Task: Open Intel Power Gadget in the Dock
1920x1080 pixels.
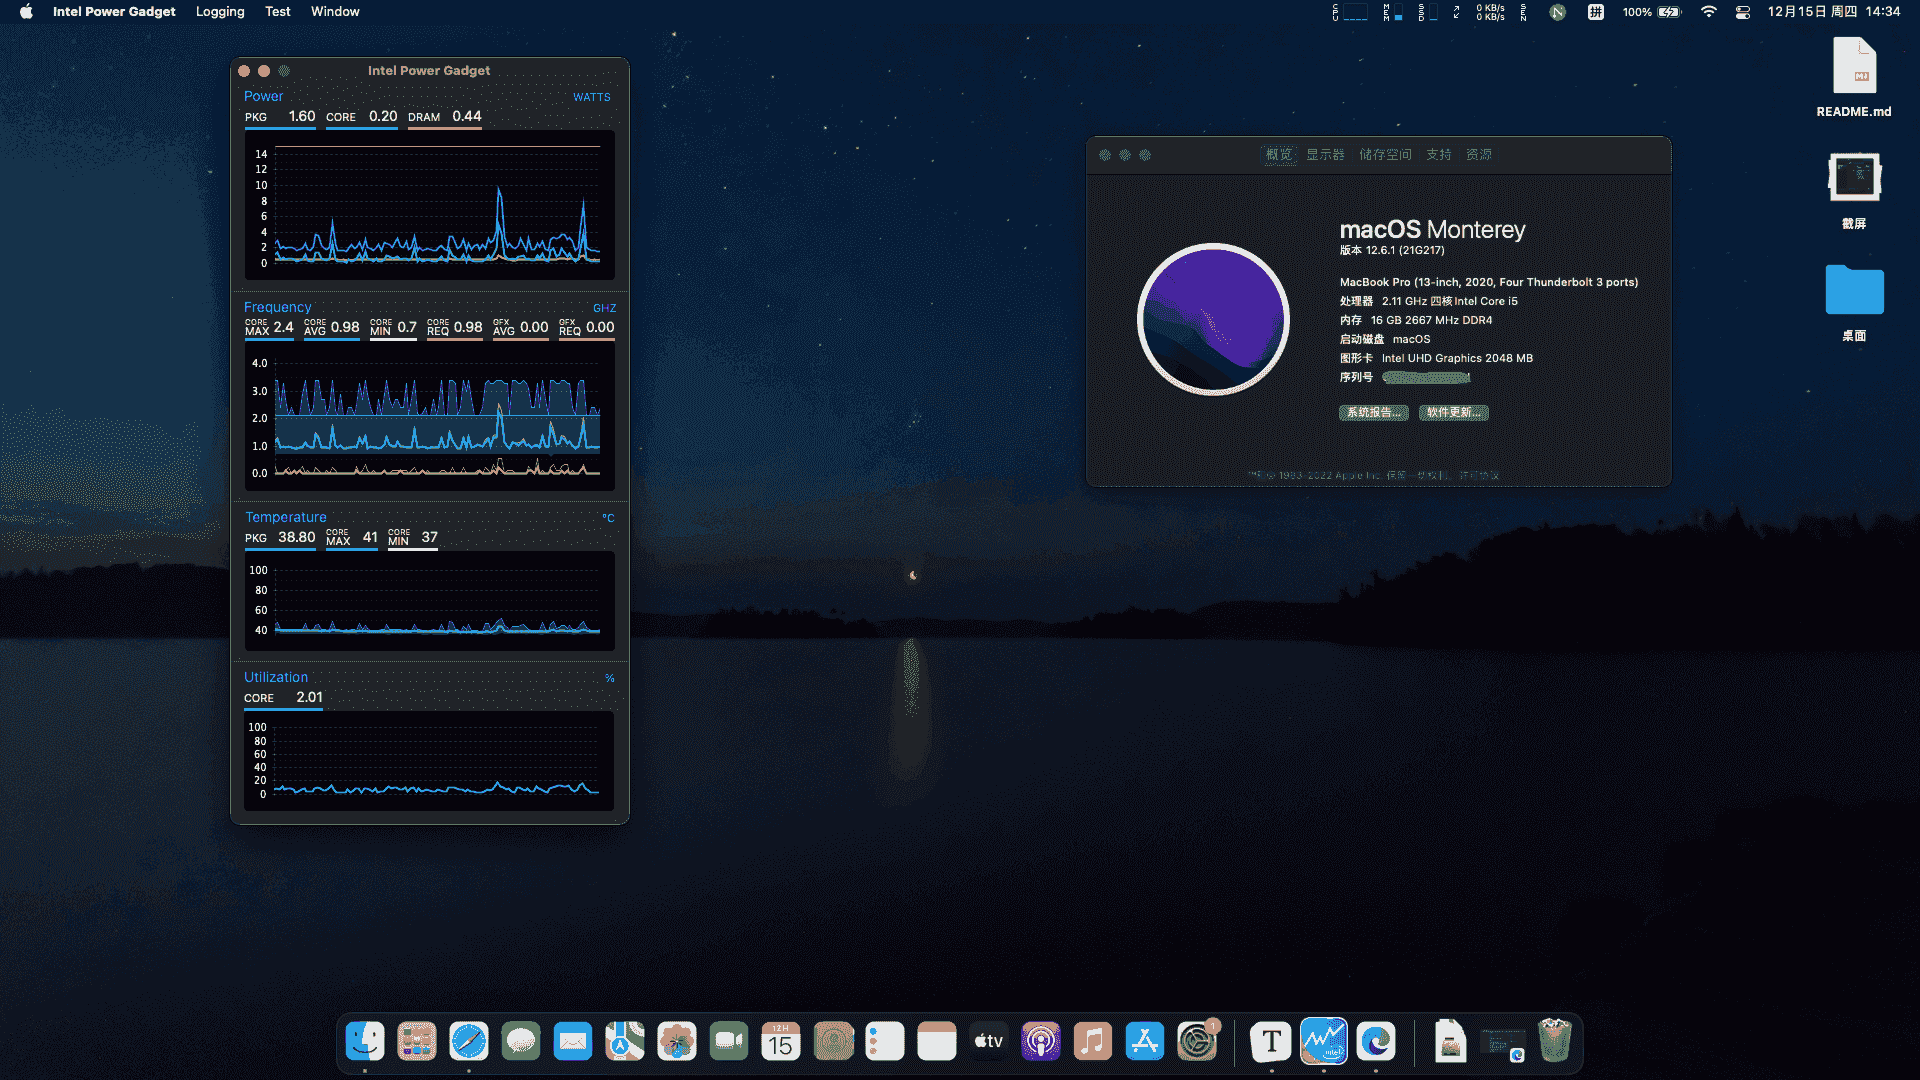Action: tap(1323, 1042)
